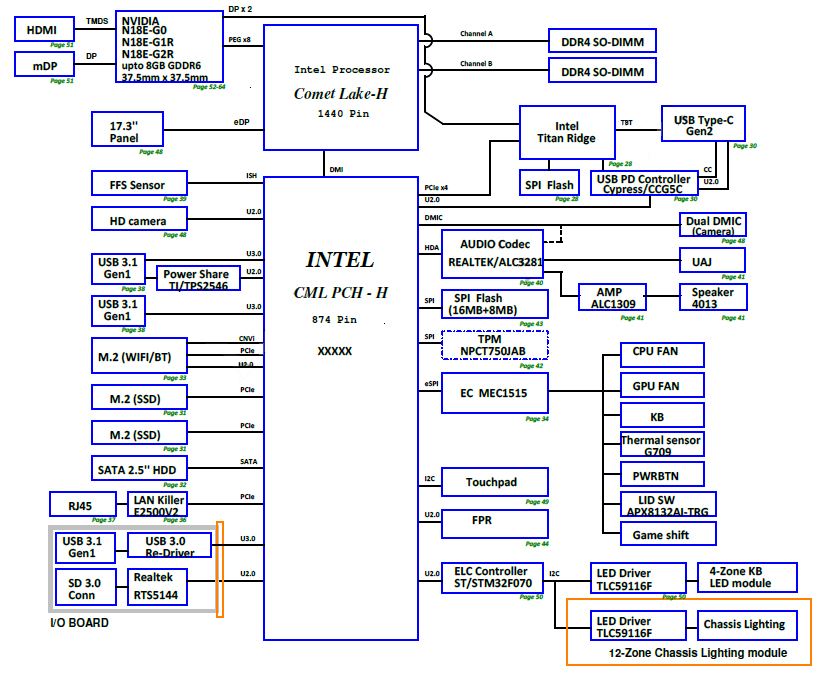
Task: Click the HD camera block
Action: [x=139, y=220]
